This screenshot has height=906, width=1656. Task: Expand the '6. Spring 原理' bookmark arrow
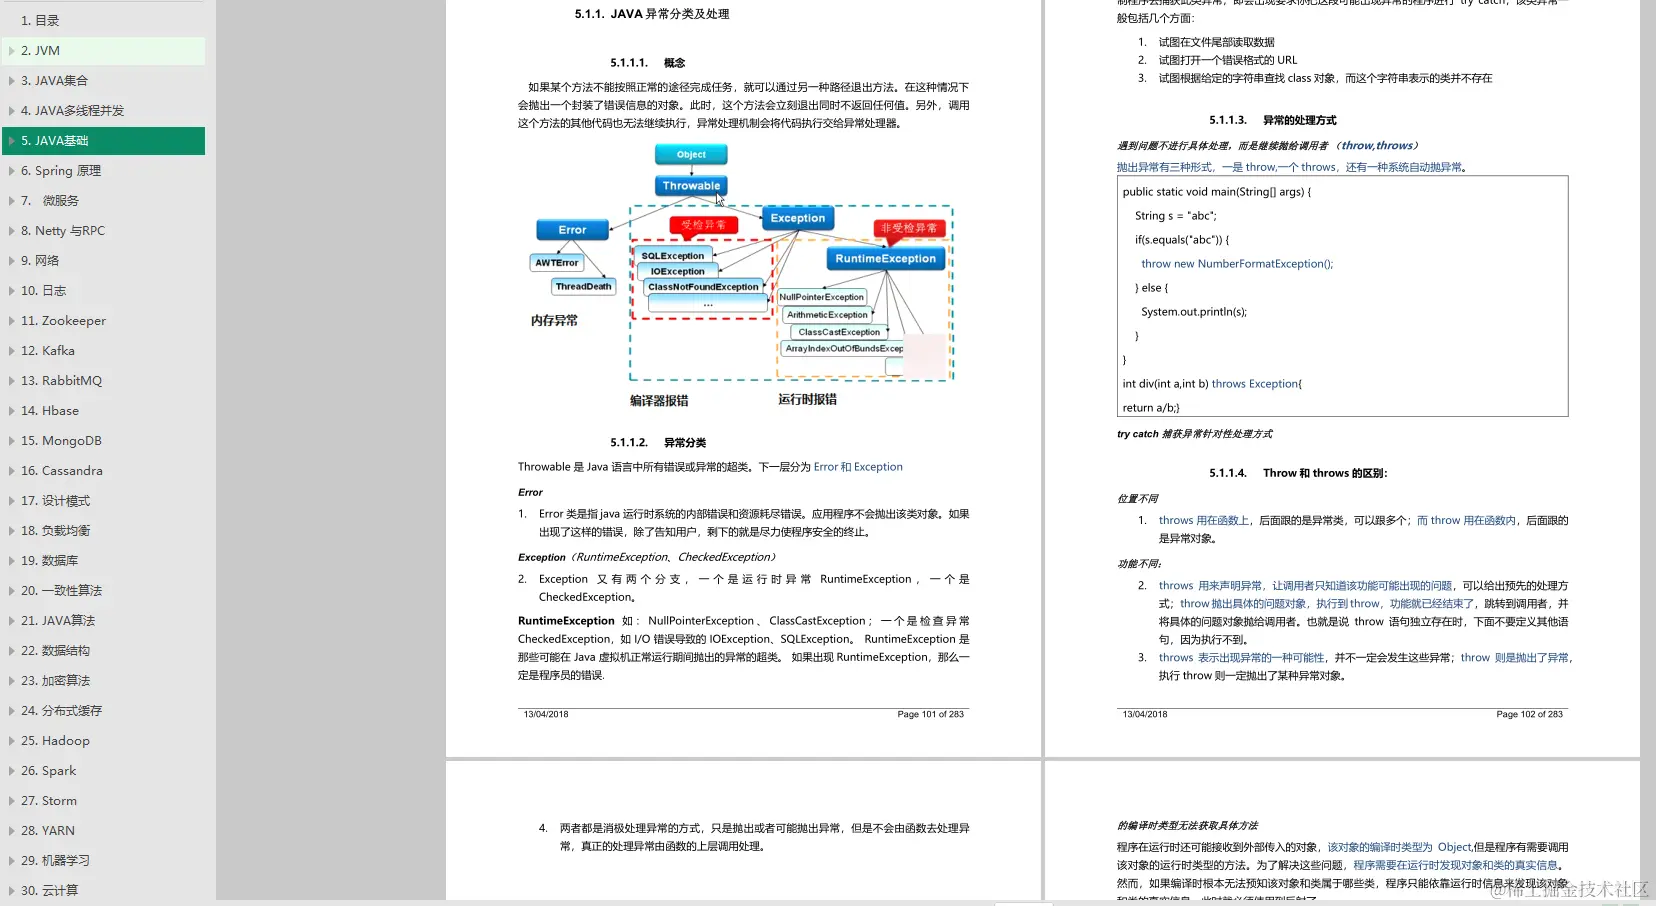click(12, 170)
